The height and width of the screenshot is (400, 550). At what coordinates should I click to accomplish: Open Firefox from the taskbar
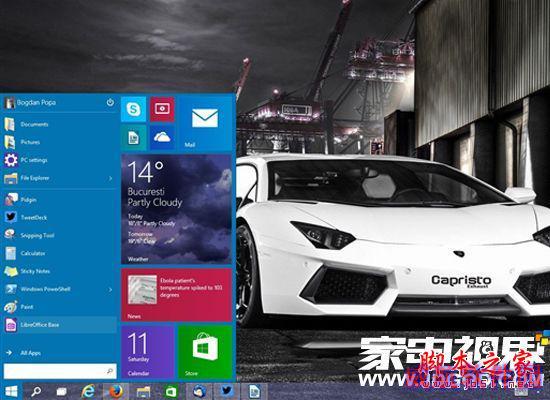[x=116, y=391]
